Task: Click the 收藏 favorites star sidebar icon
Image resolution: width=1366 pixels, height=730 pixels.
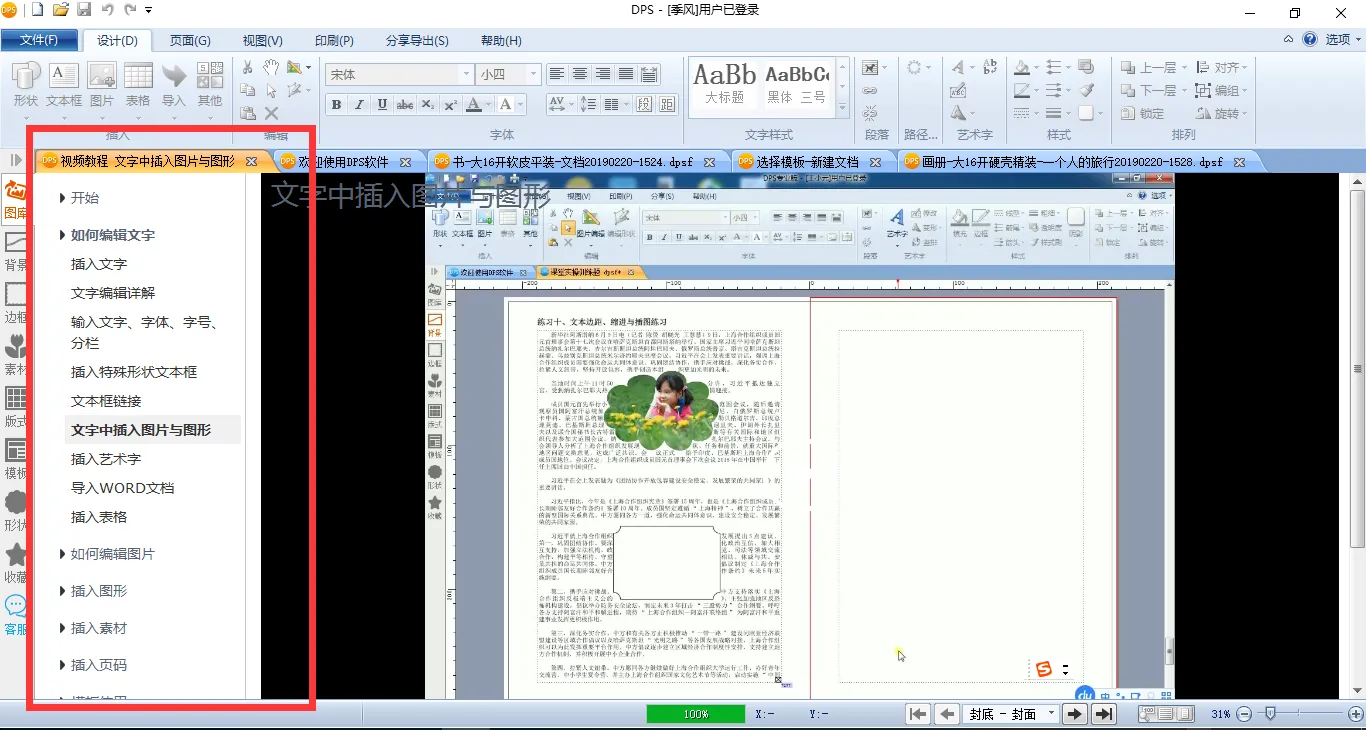Action: tap(16, 560)
